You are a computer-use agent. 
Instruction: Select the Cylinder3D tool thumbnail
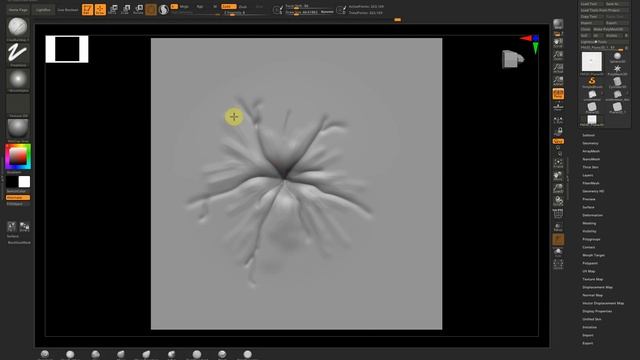617,82
